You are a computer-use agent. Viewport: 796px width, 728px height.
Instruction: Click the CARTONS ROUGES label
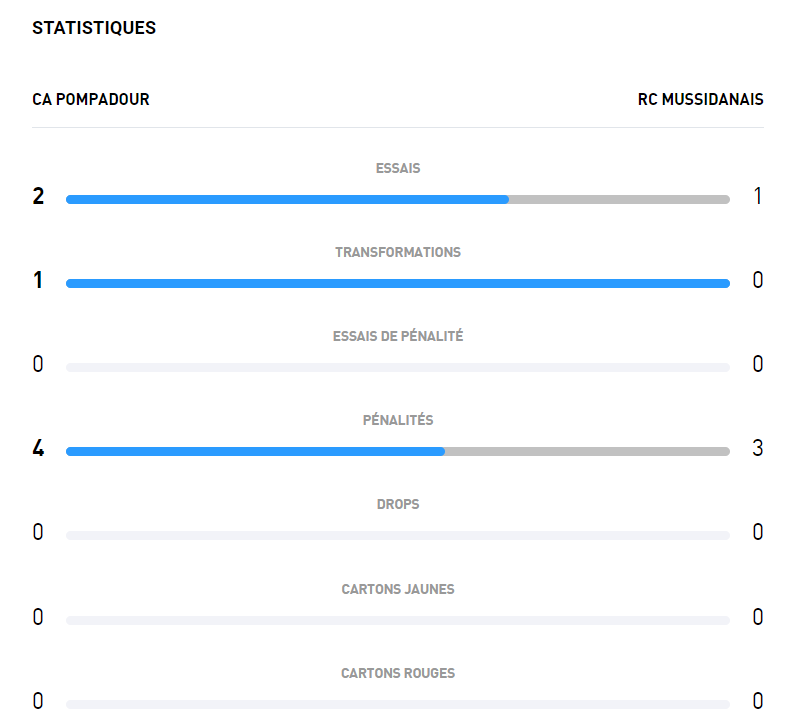pos(398,673)
